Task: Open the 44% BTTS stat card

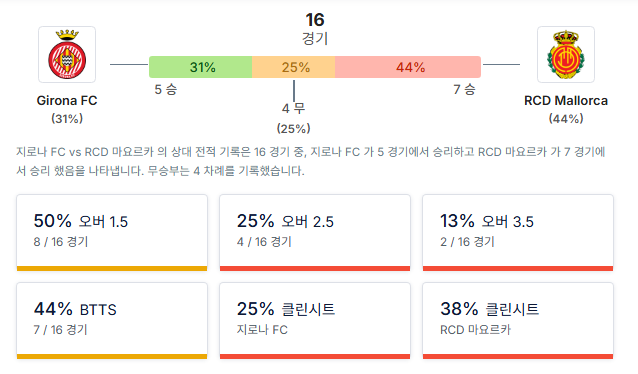Action: 112,321
